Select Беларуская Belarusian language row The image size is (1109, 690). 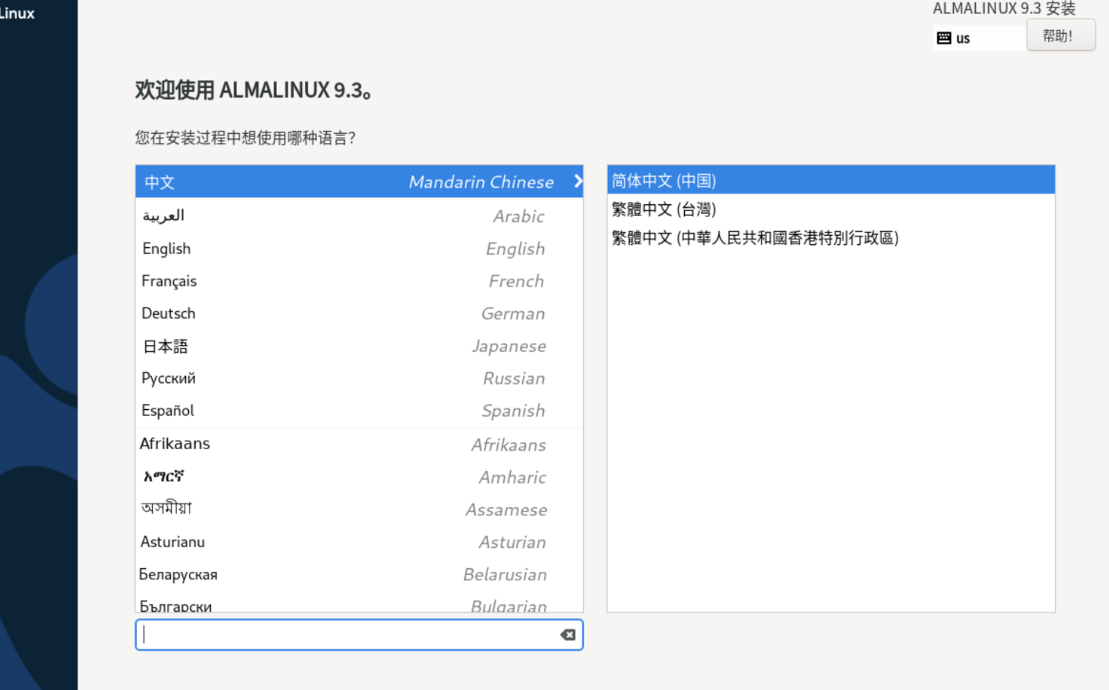pyautogui.click(x=359, y=574)
